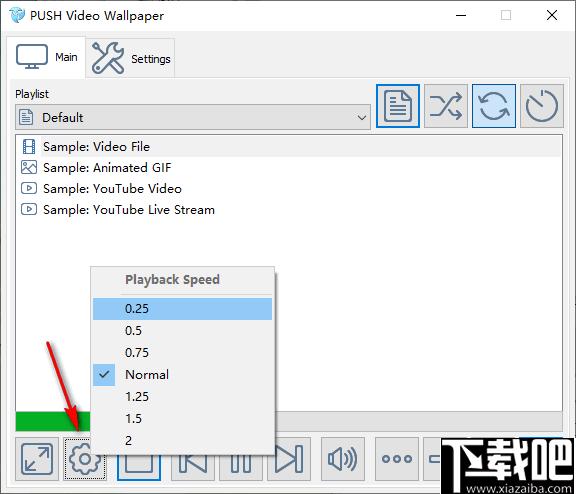576x494 pixels.
Task: Open the three dots more options button
Action: pos(397,459)
